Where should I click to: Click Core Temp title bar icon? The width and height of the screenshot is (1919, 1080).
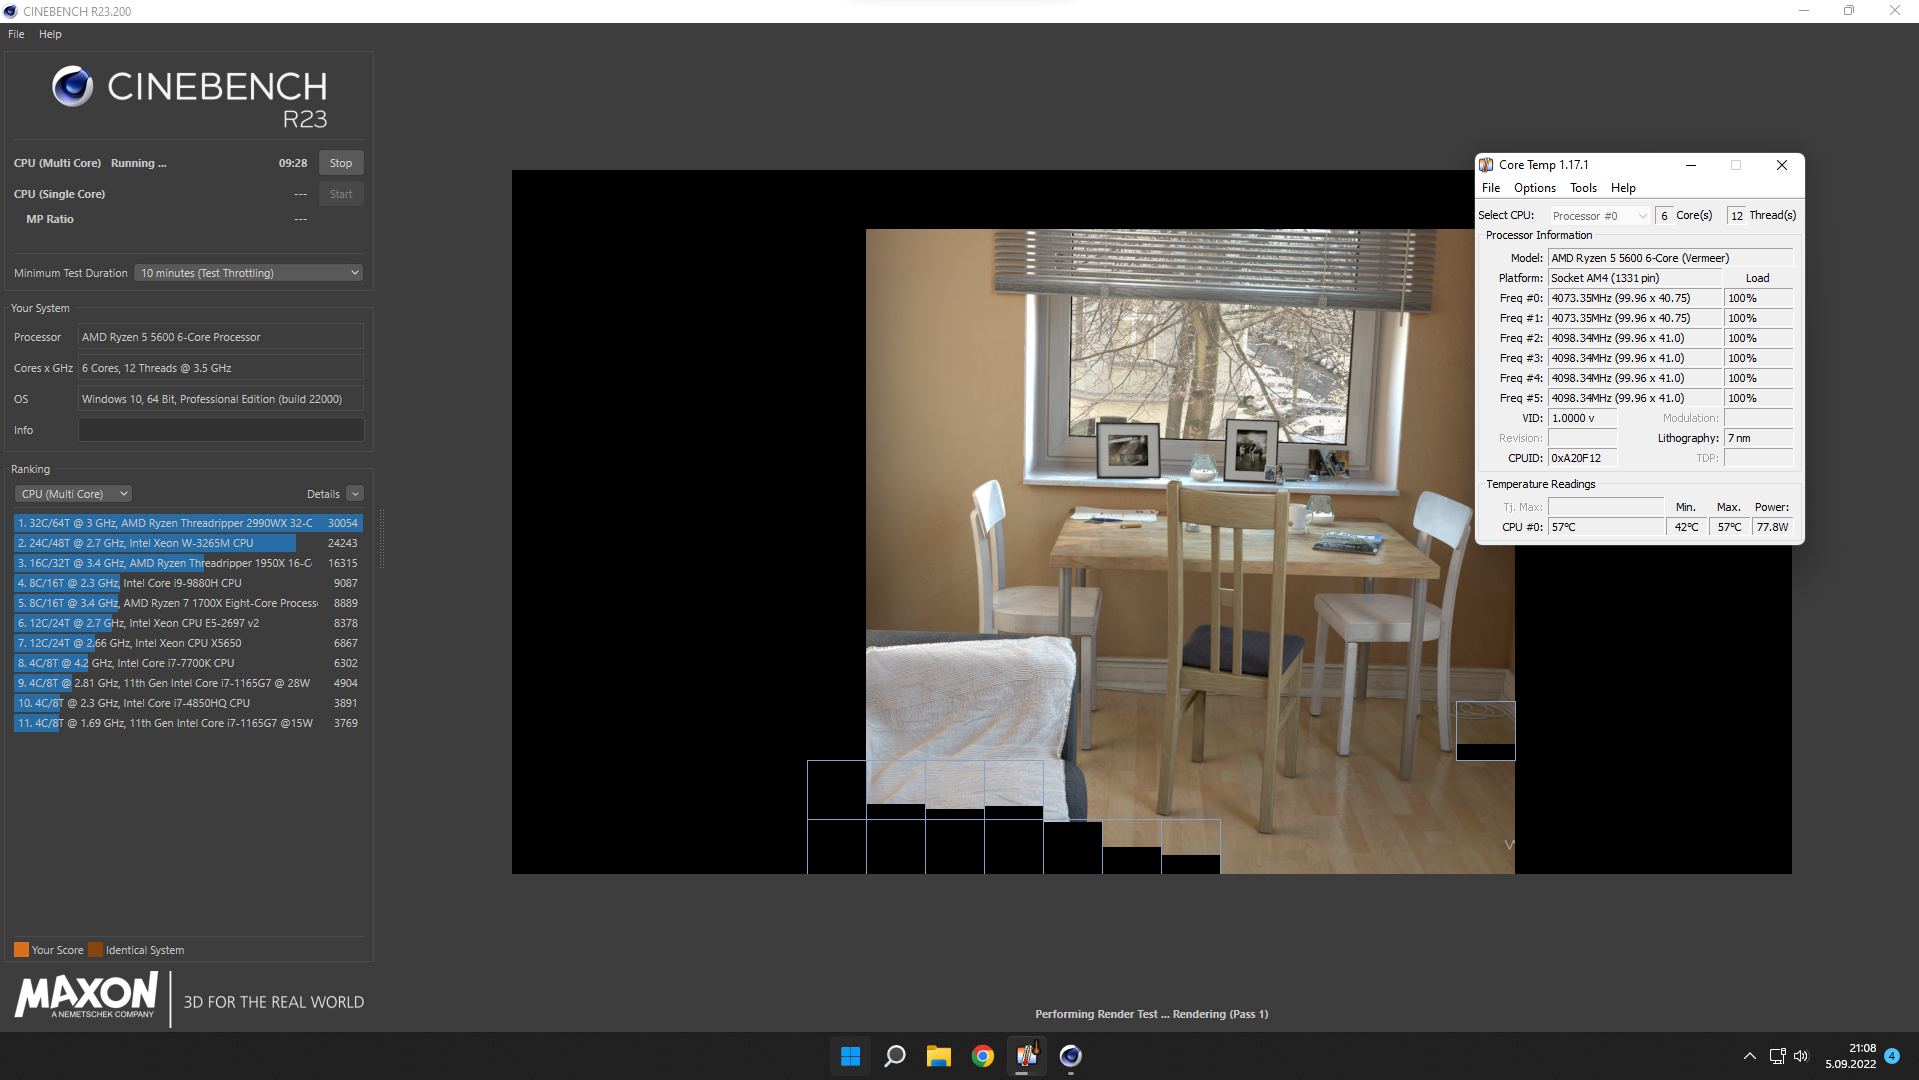click(x=1486, y=165)
